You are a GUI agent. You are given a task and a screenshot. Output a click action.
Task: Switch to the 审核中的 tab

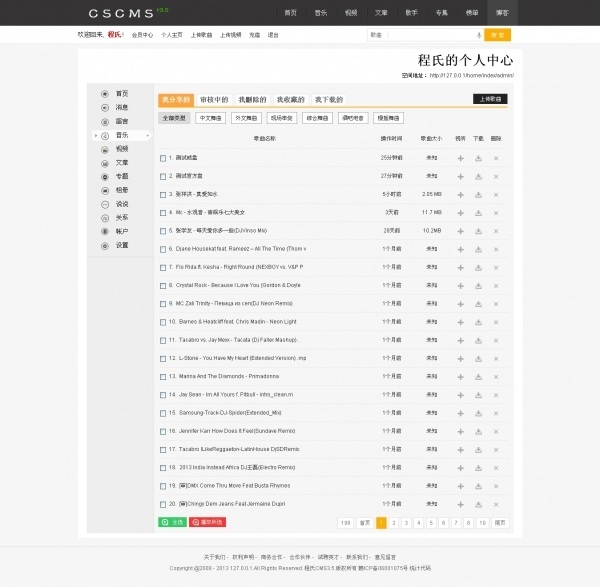tap(214, 100)
